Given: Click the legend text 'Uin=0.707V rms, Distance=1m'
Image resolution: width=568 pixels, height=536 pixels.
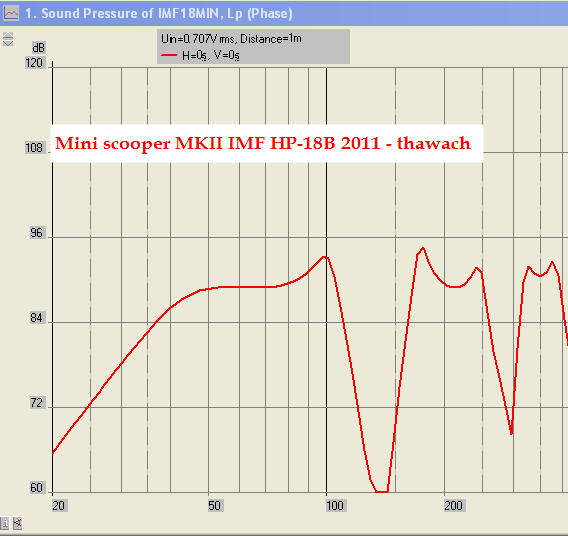Looking at the screenshot, I should pyautogui.click(x=231, y=38).
